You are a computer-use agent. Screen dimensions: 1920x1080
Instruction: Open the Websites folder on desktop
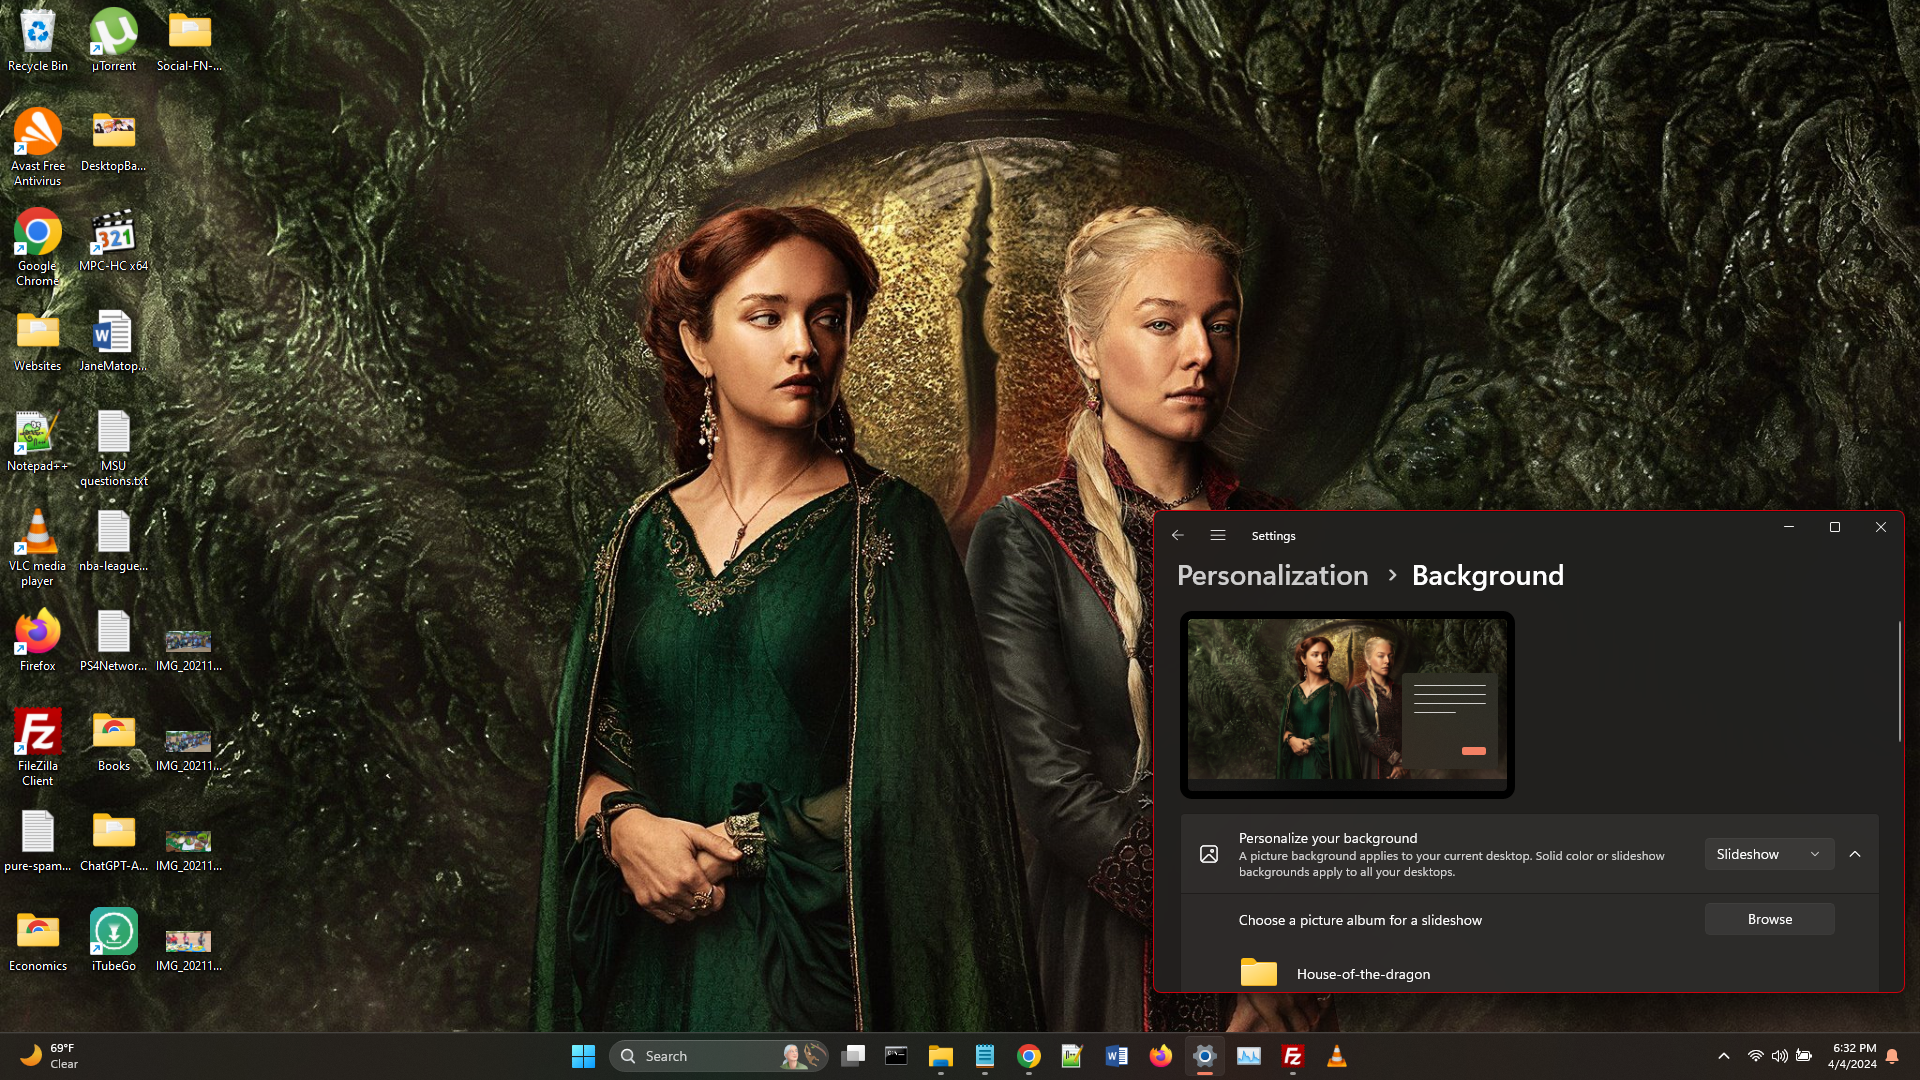[x=38, y=340]
